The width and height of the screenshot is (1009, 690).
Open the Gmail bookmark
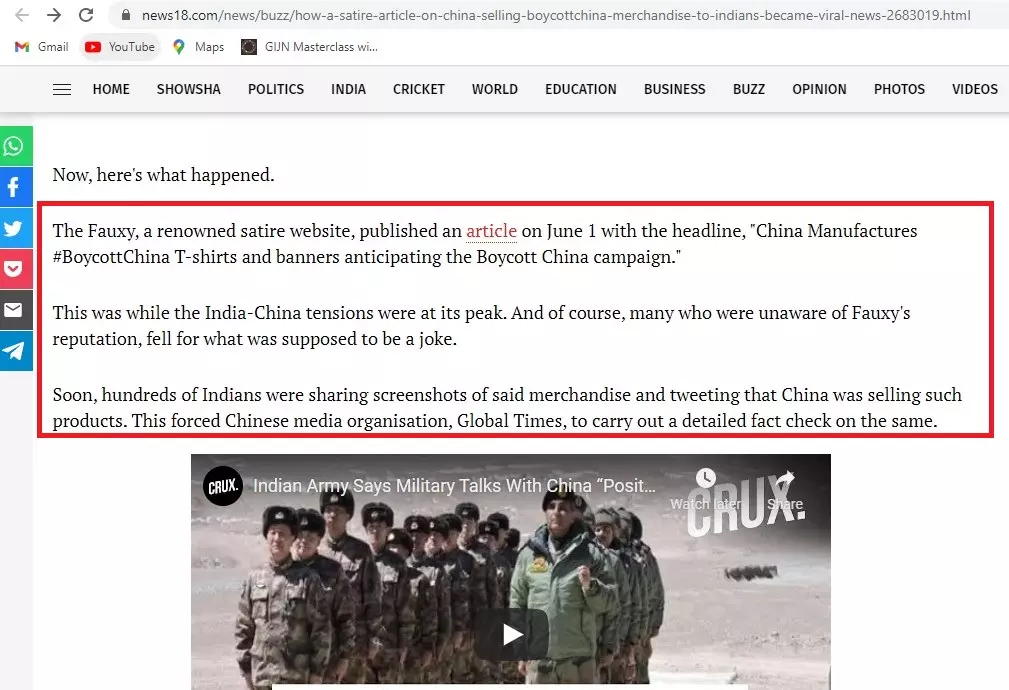pyautogui.click(x=42, y=47)
